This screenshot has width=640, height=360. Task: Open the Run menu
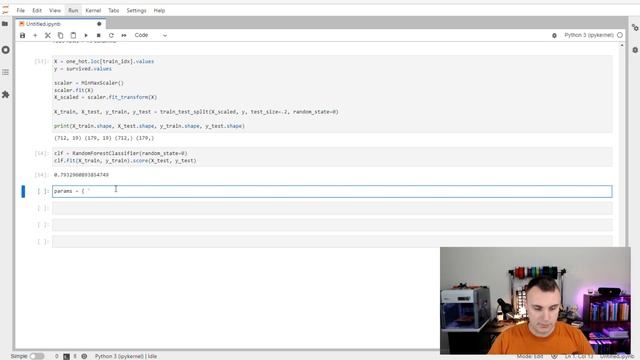73,11
